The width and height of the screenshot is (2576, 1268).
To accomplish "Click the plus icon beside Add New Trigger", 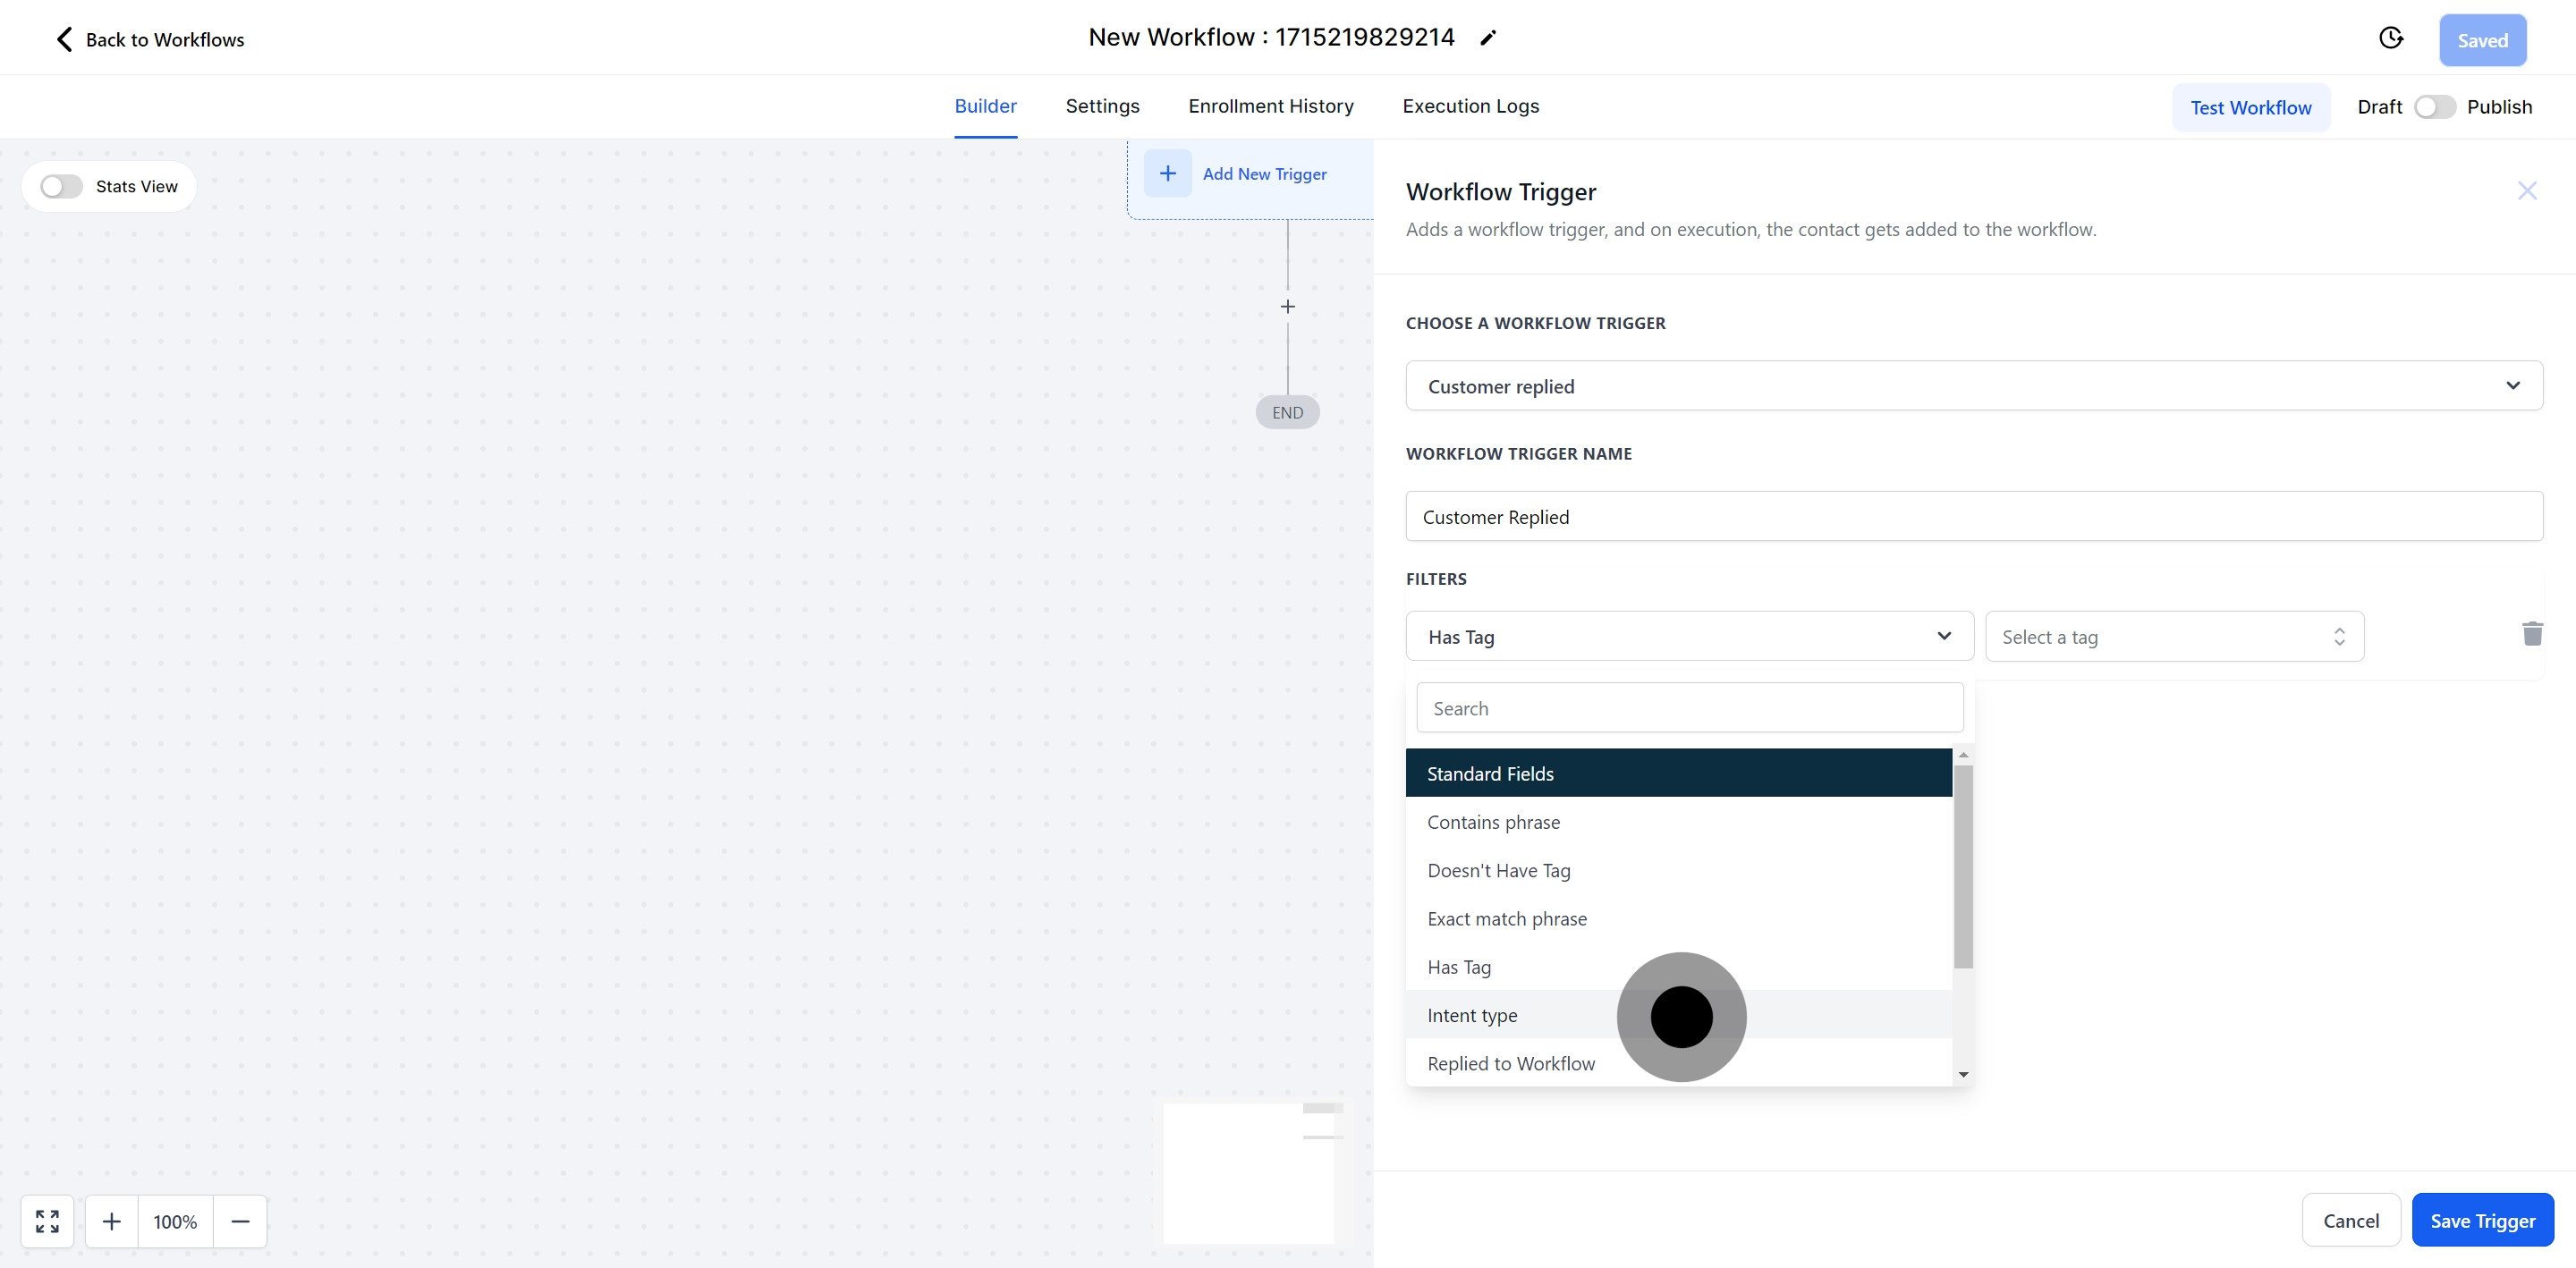I will [1167, 173].
